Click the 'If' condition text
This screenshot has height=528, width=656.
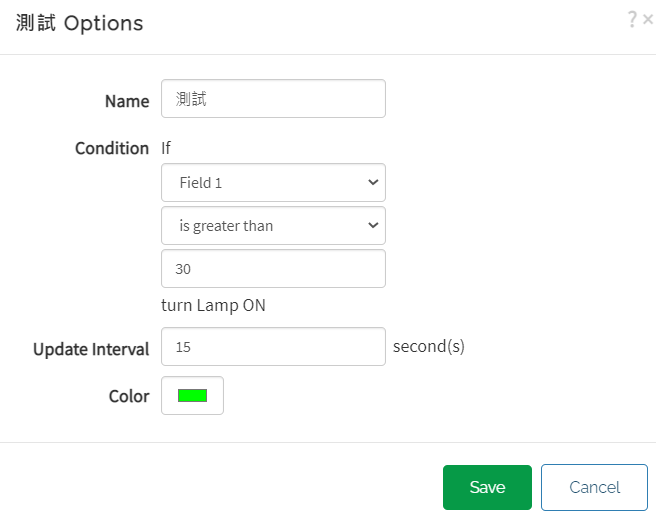coord(166,148)
